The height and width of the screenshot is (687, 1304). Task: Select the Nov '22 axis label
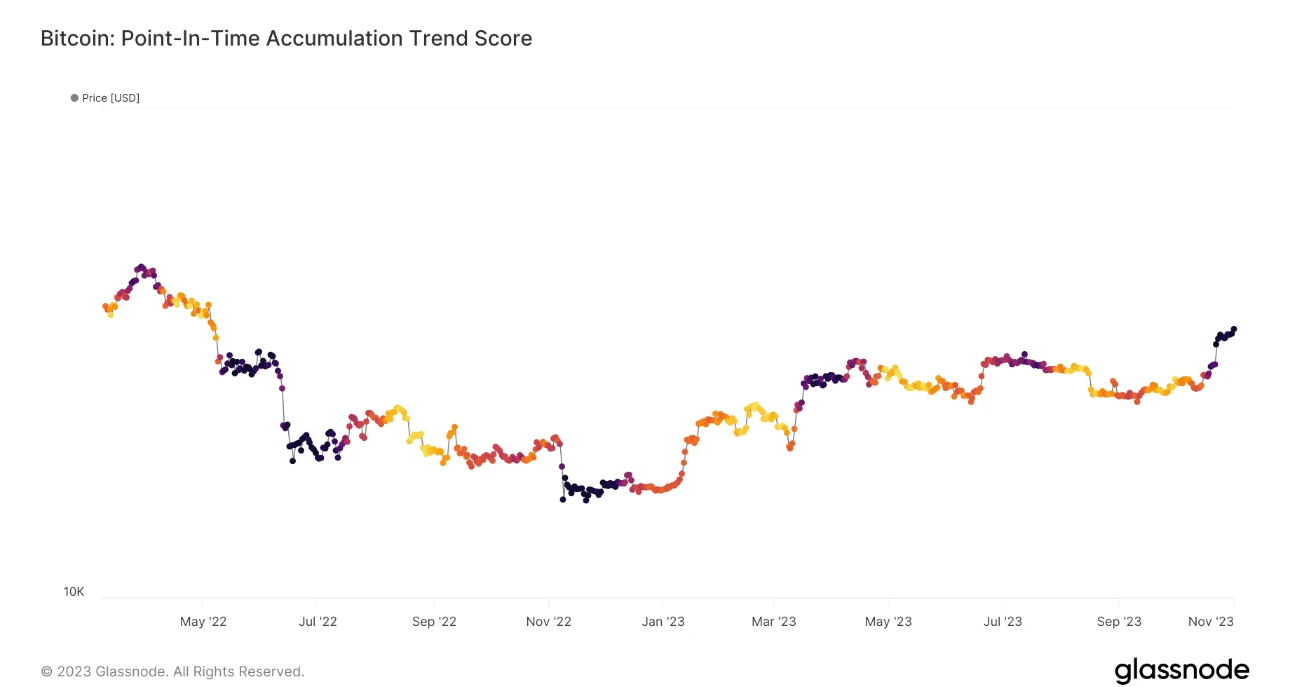[x=549, y=622]
